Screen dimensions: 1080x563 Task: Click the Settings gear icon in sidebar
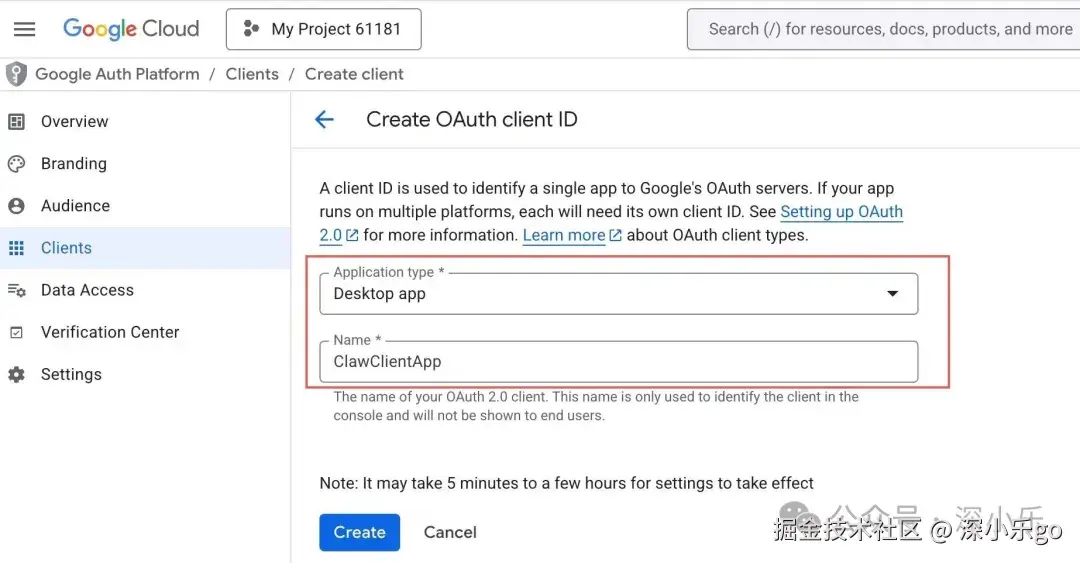tap(17, 374)
